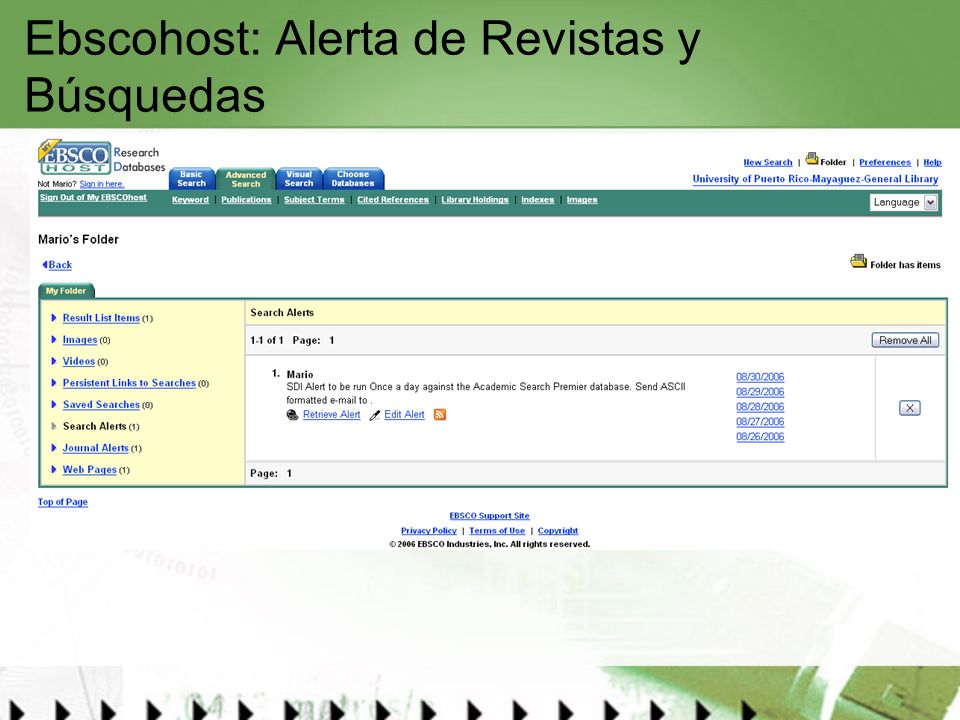
Task: Open the Images item in the green menu bar
Action: (582, 200)
